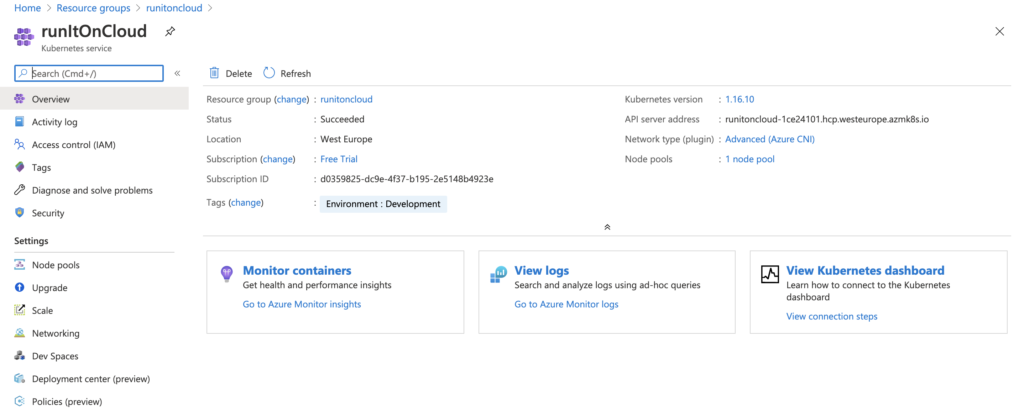Open the Scale settings item
The width and height of the screenshot is (1024, 417).
click(42, 311)
